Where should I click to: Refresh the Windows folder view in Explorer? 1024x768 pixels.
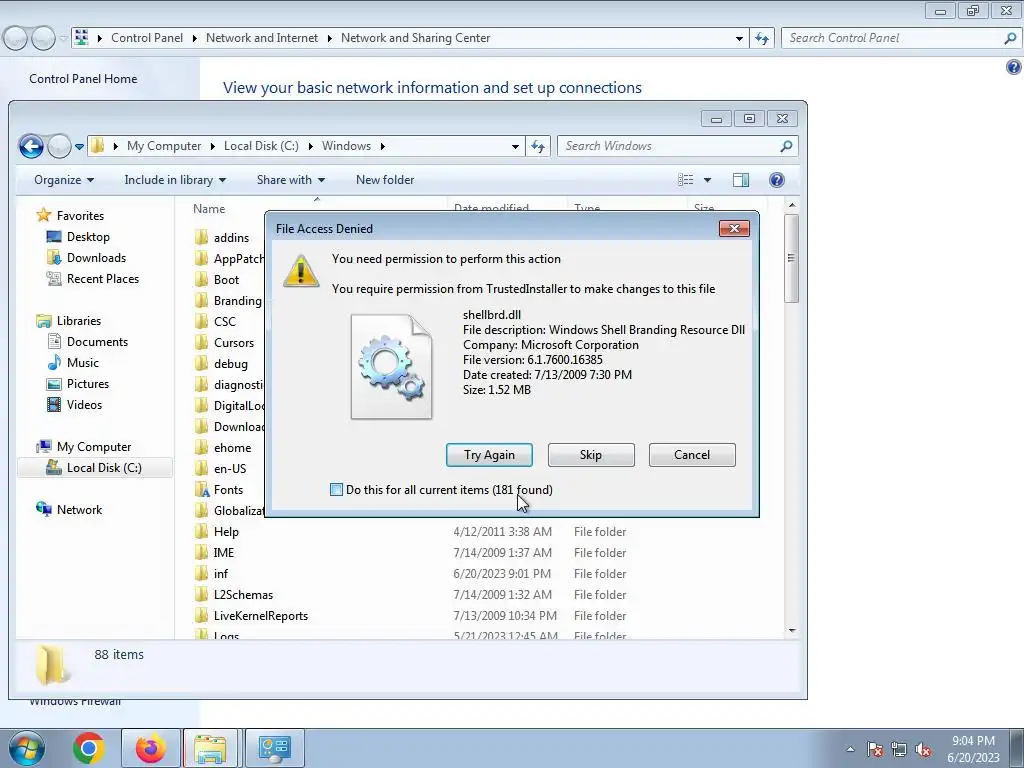click(x=538, y=146)
